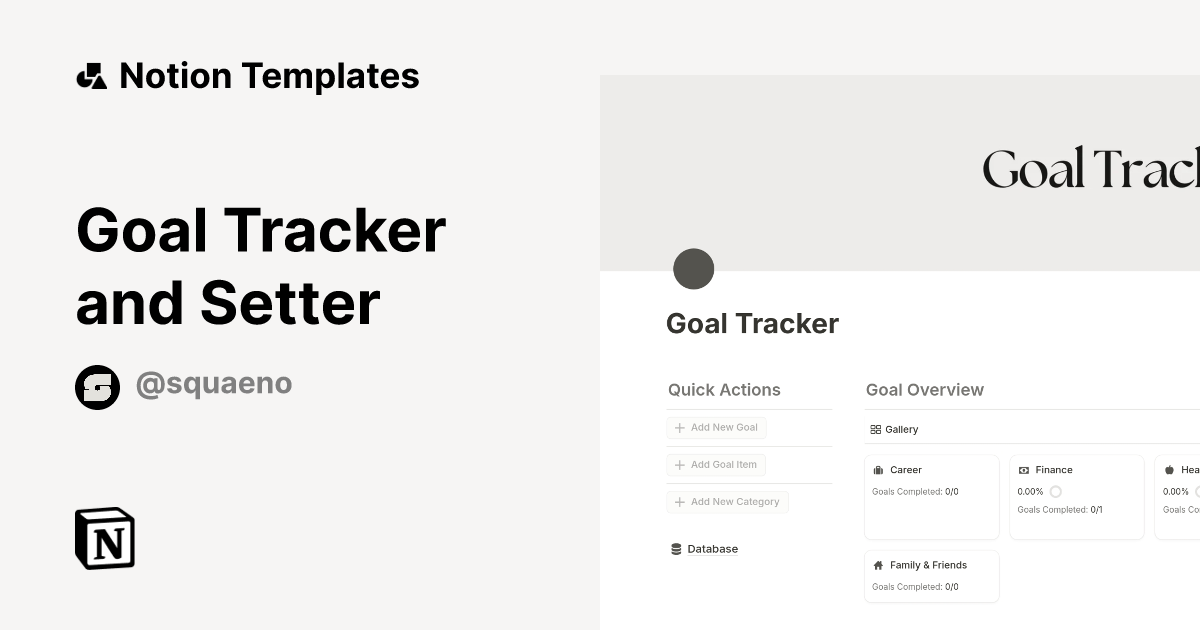Click the Add New Category button
The width and height of the screenshot is (1200, 630).
(727, 501)
